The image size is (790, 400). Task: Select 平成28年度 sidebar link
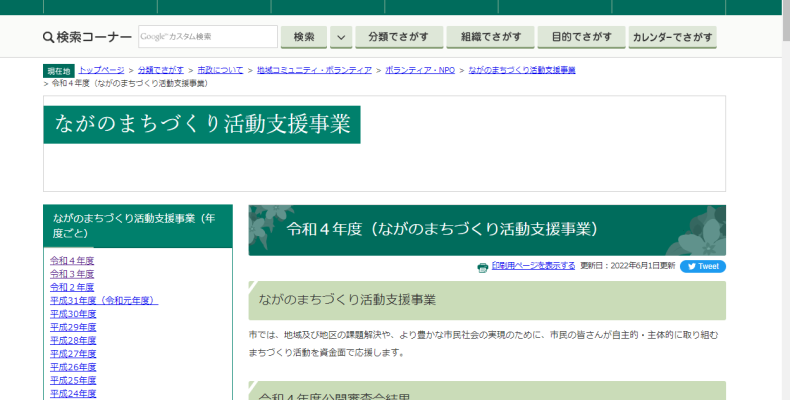[73, 341]
